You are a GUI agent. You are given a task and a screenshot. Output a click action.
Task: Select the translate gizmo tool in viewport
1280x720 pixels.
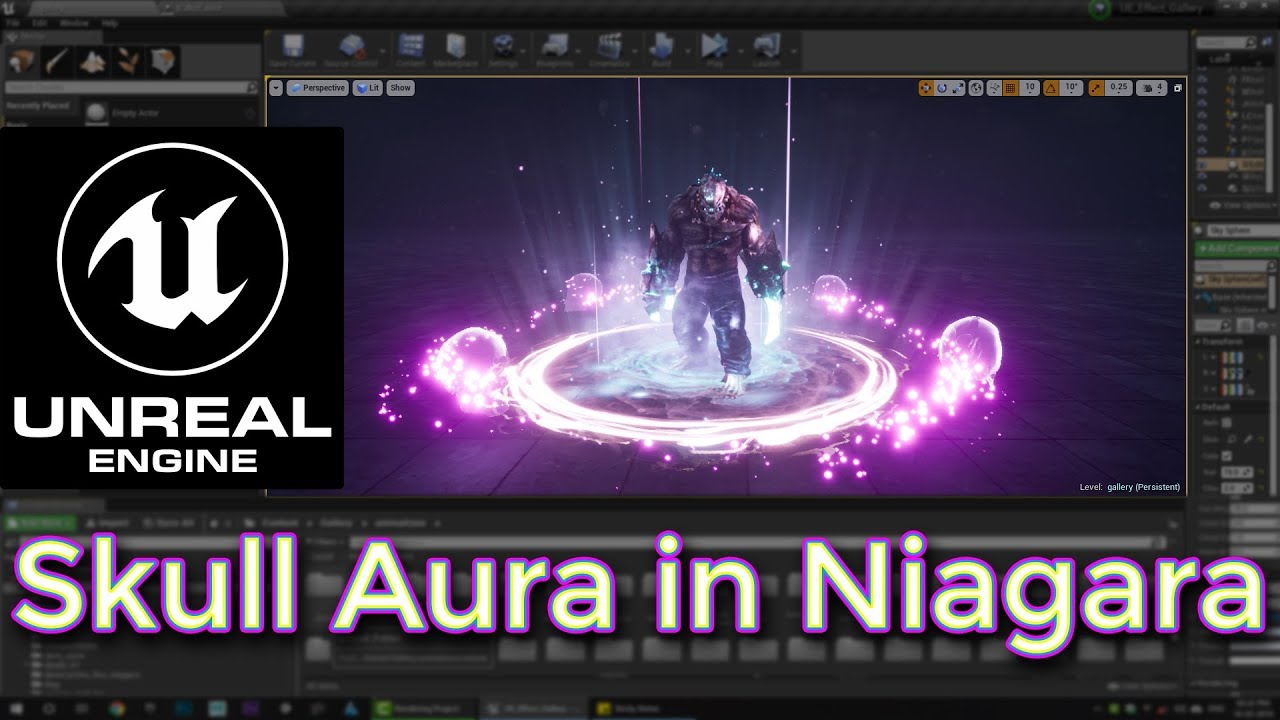click(926, 88)
